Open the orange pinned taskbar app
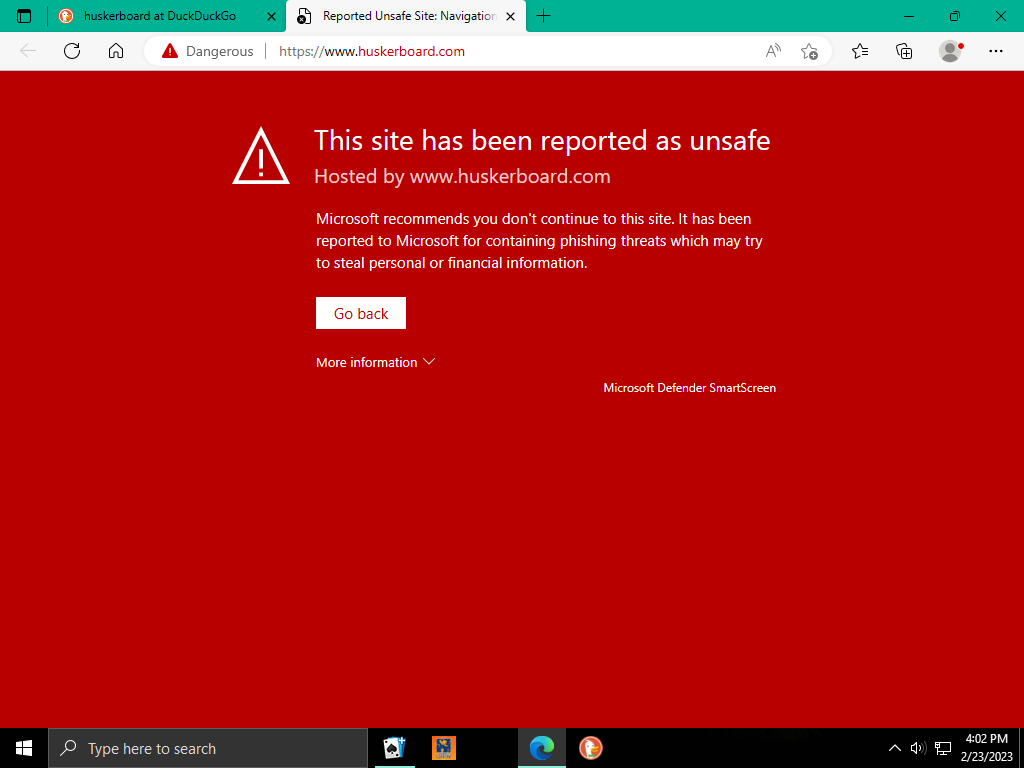Viewport: 1024px width, 768px height. click(x=444, y=748)
